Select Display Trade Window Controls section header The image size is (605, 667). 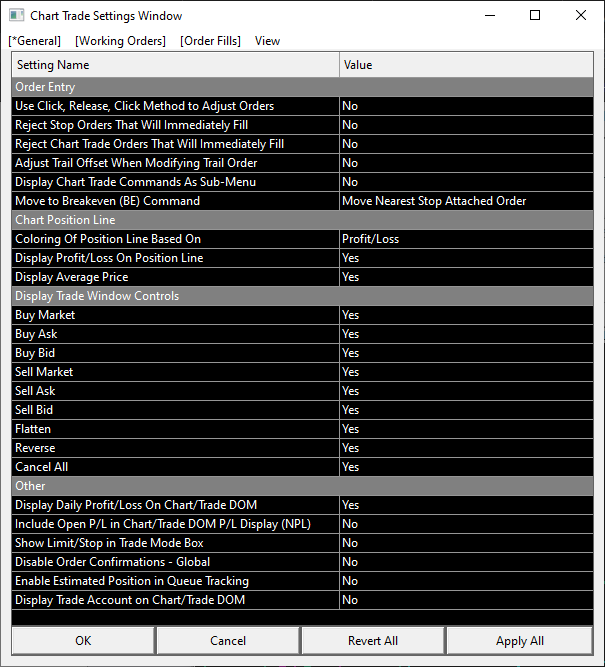(x=302, y=296)
